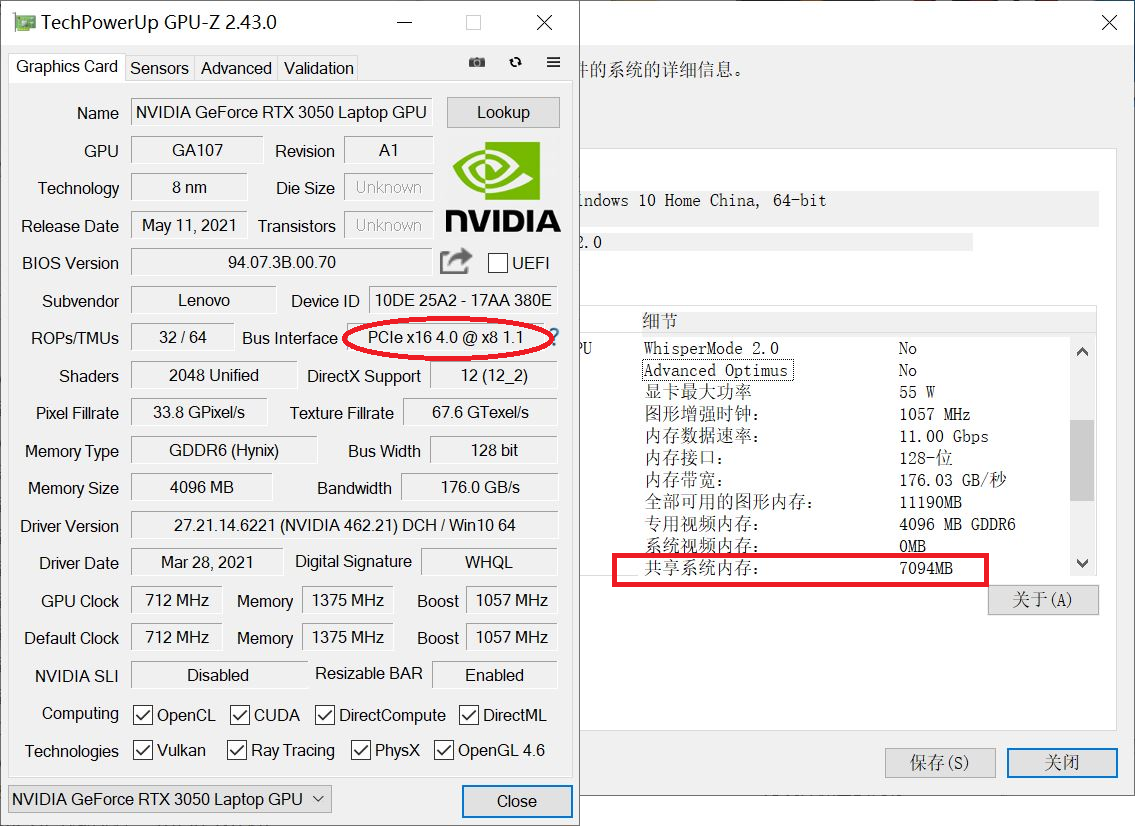Click the Bus Interface PCIe field

point(445,337)
